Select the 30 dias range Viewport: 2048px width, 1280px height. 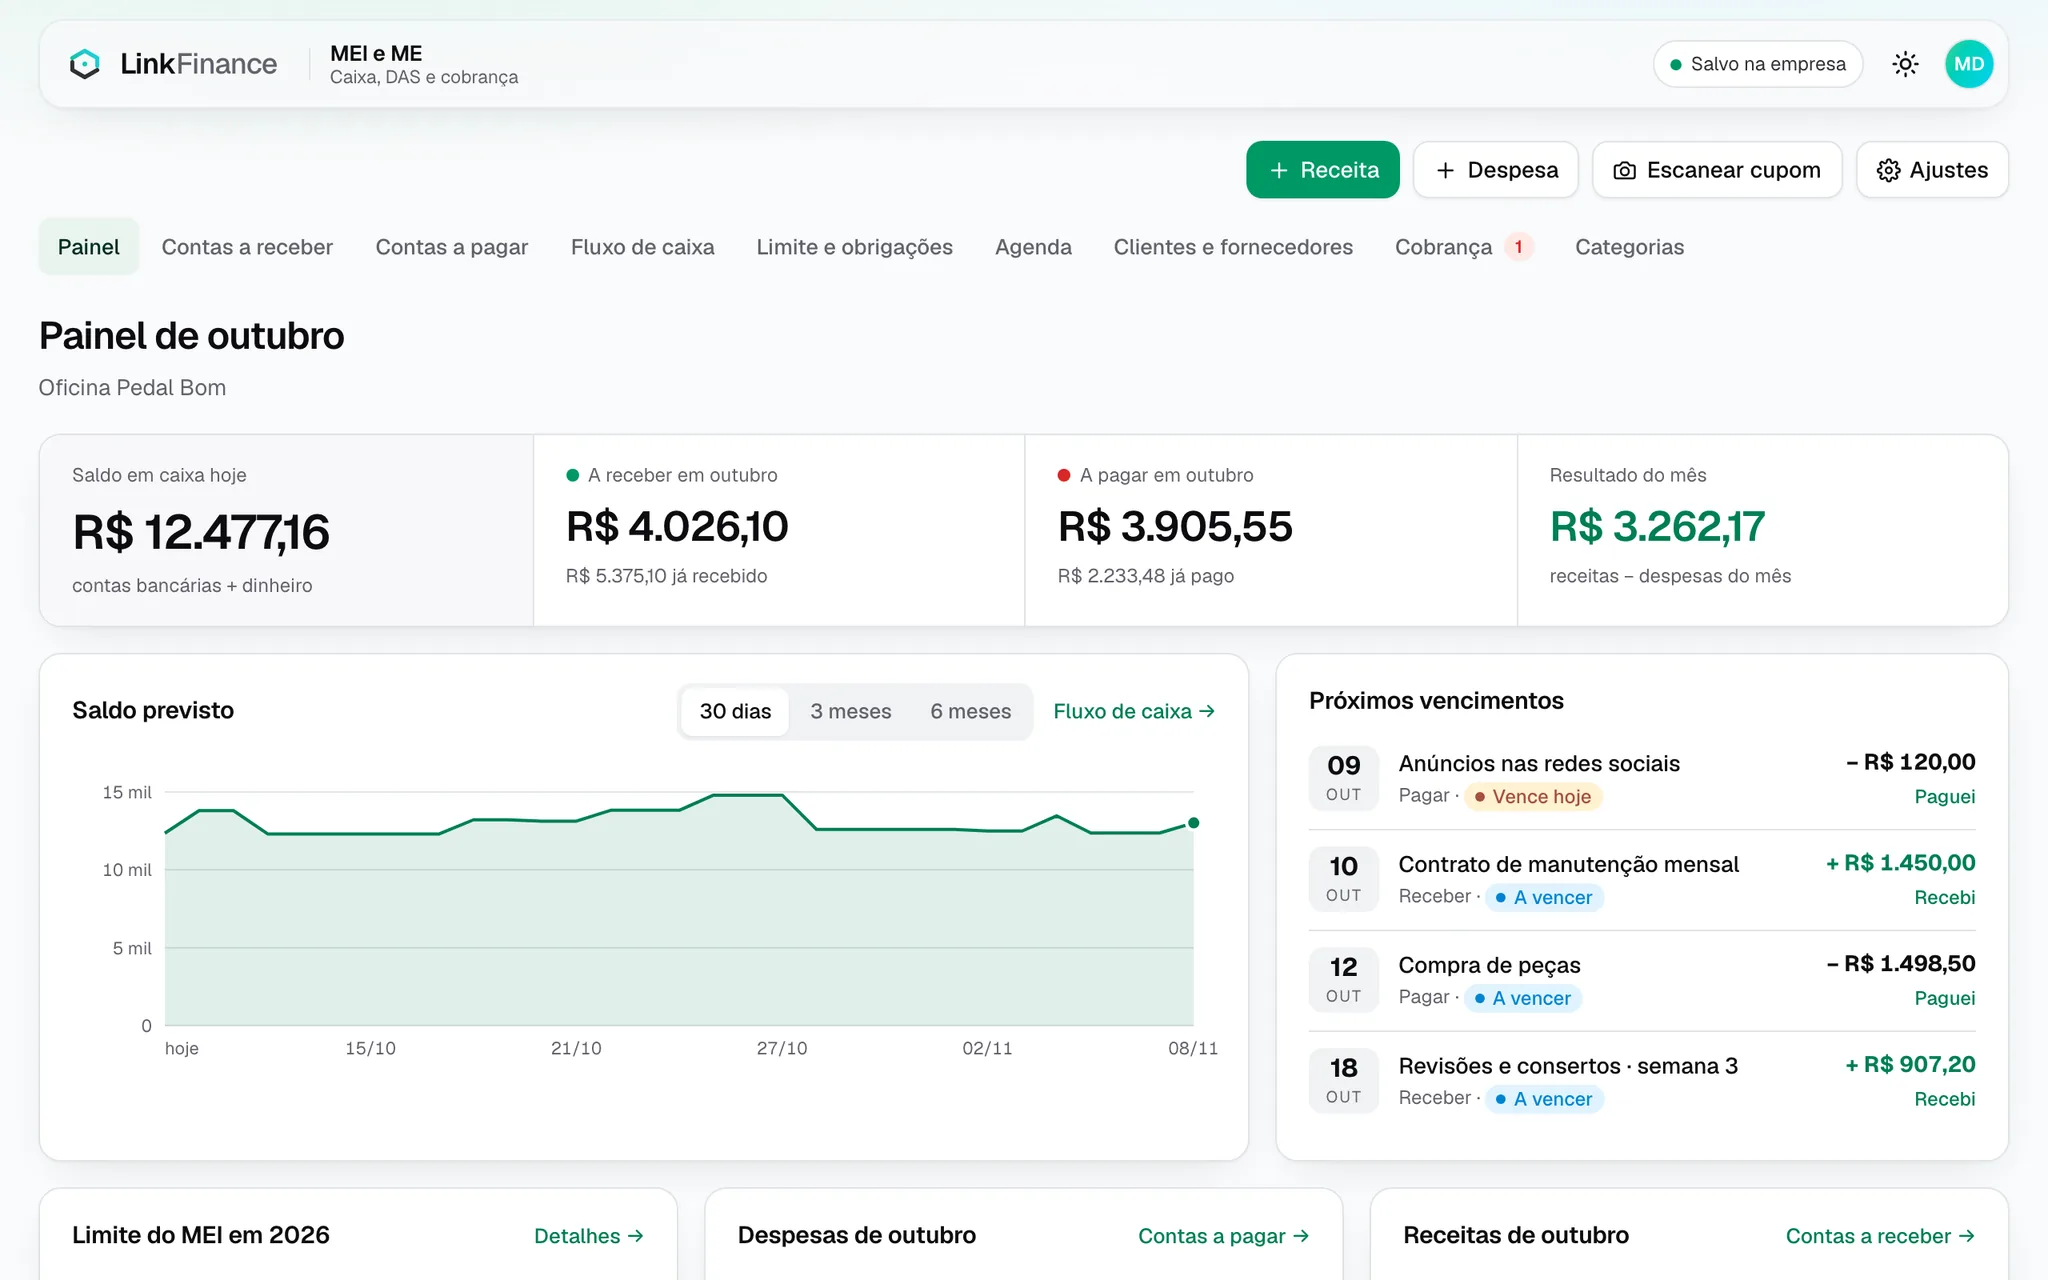pyautogui.click(x=736, y=711)
